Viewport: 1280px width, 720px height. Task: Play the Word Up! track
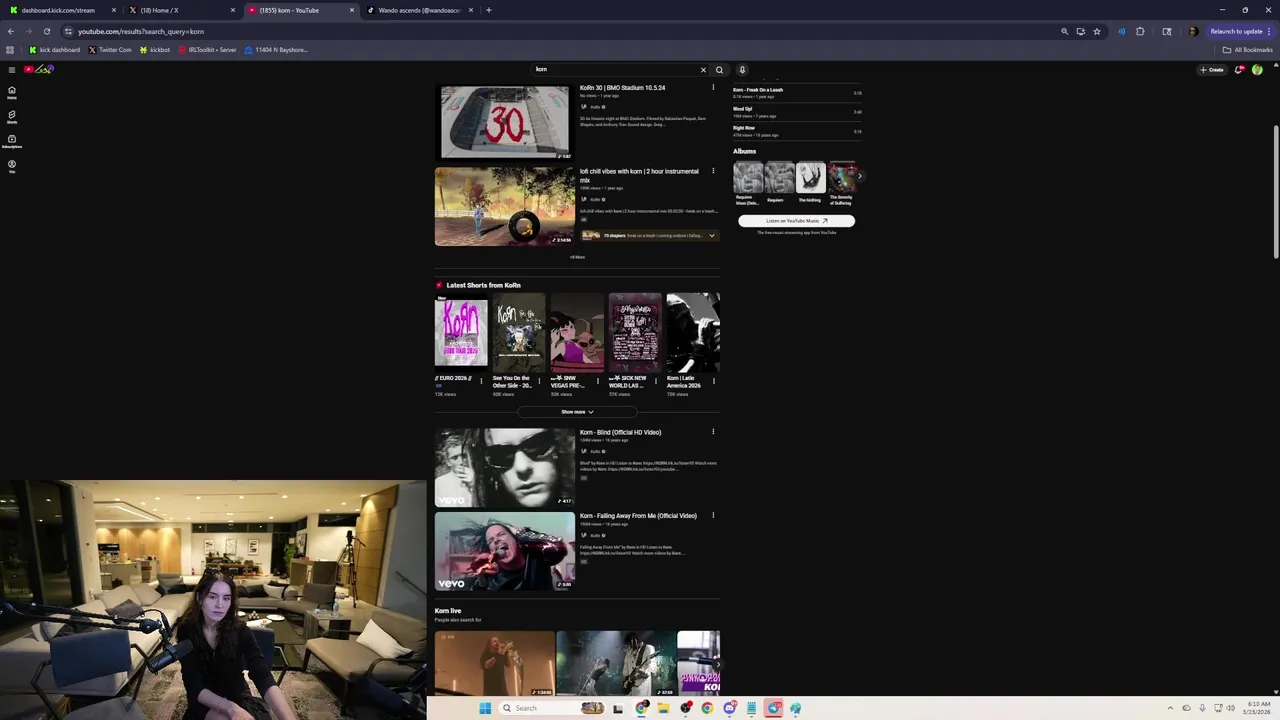pos(797,112)
